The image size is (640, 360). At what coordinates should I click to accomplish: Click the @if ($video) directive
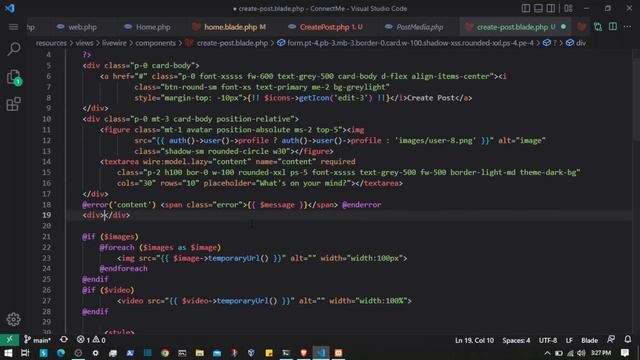pos(108,290)
